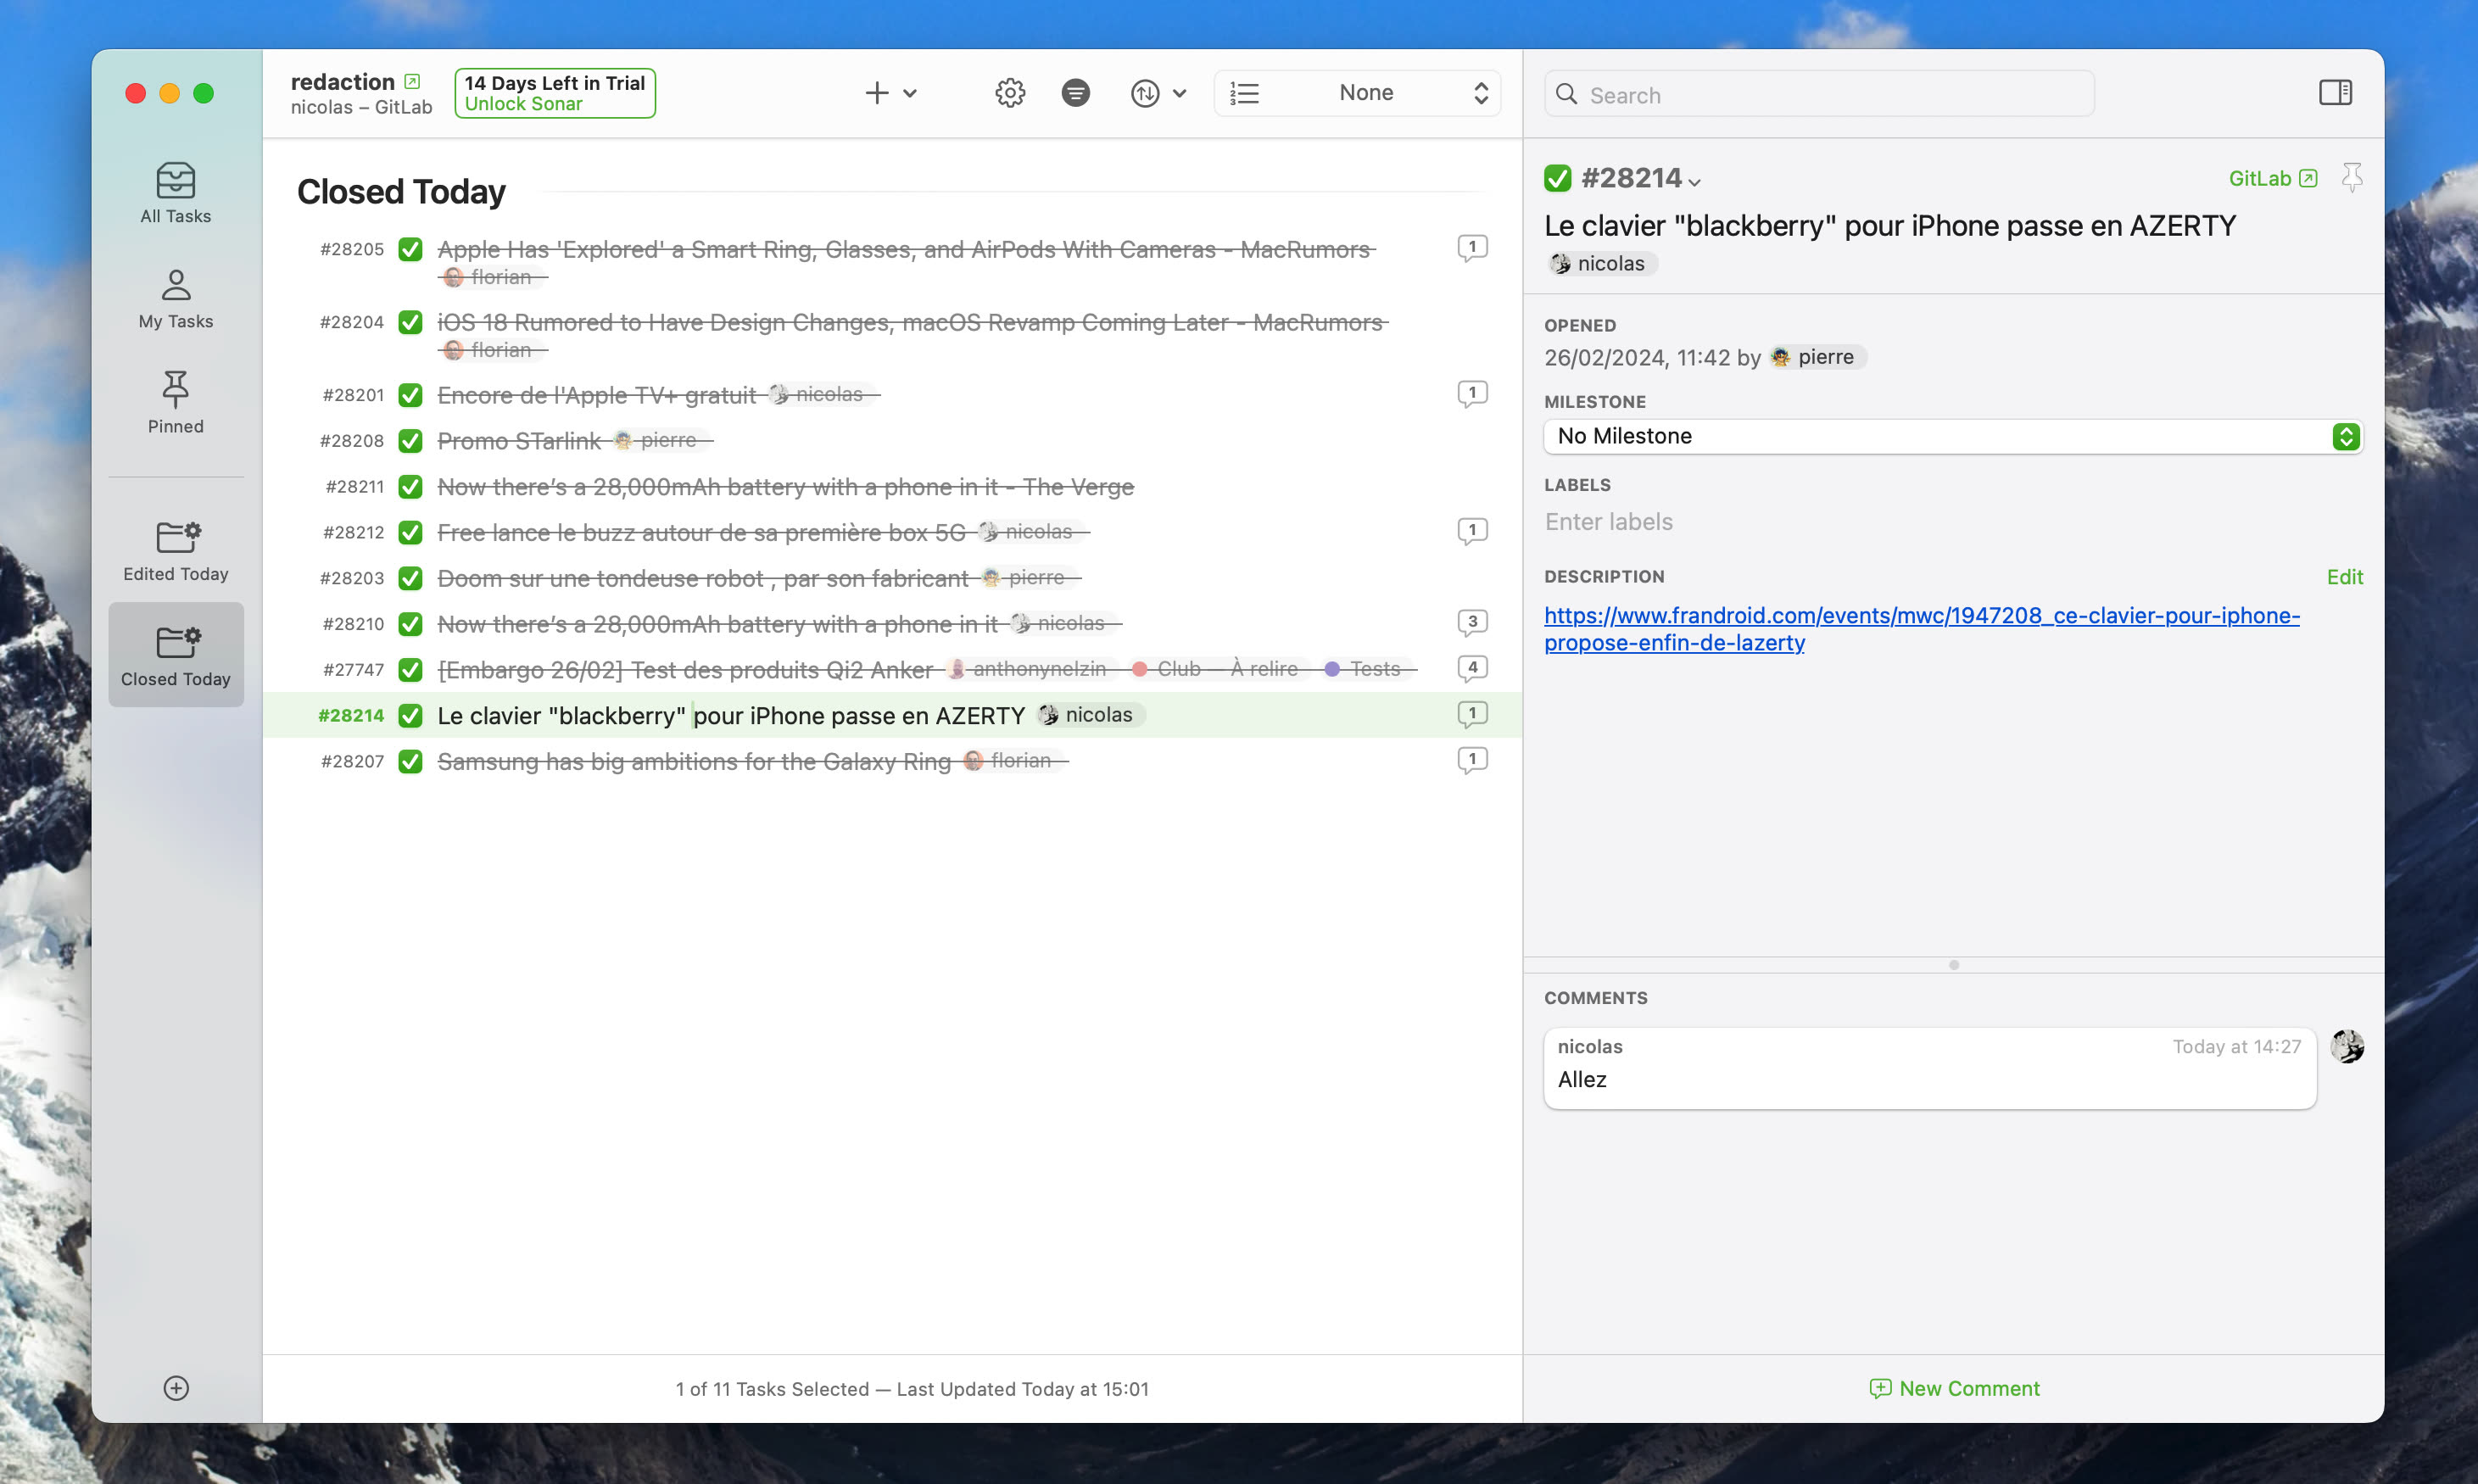Open project settings gear
Viewport: 2478px width, 1484px height.
click(1010, 93)
